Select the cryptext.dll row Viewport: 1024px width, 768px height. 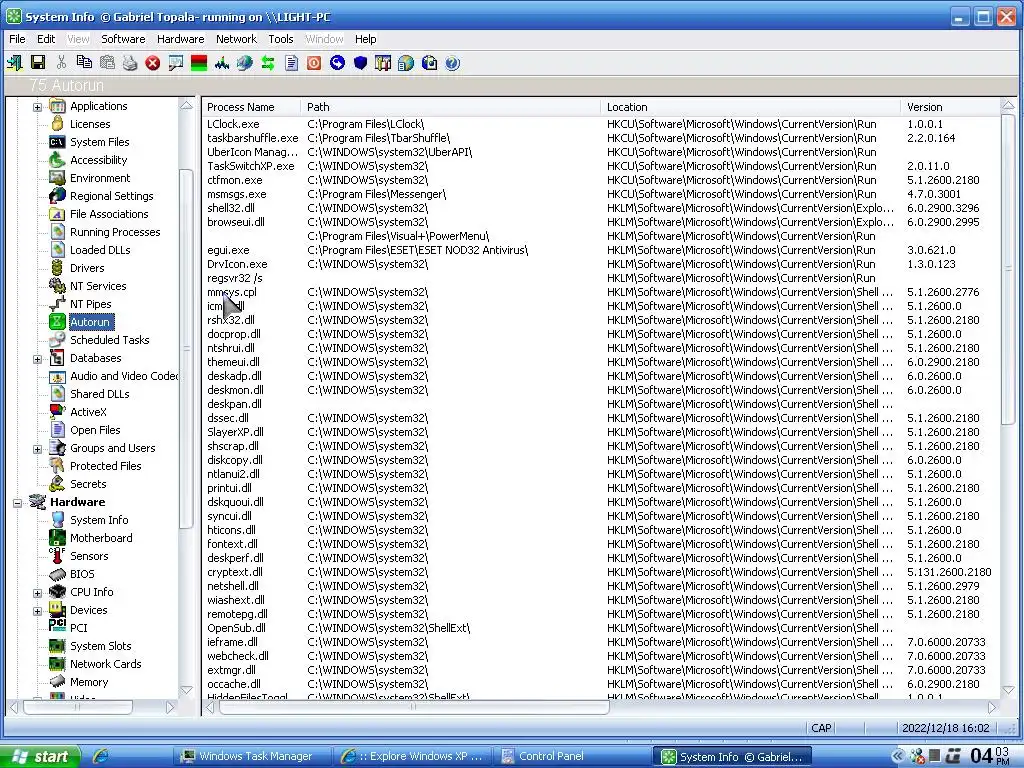601,572
